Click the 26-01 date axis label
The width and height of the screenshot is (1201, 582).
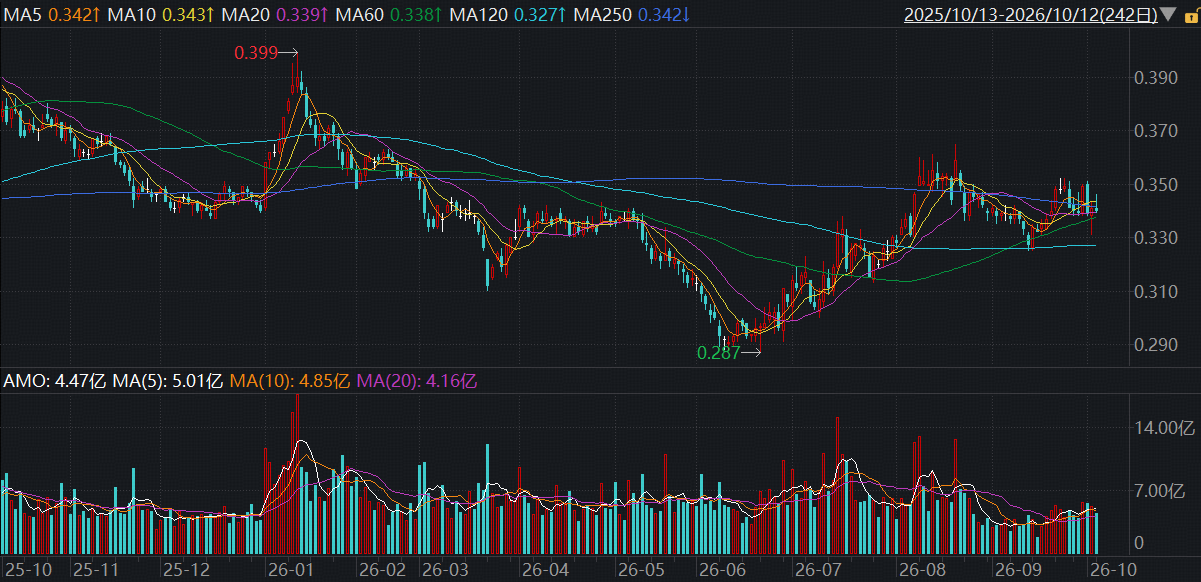[x=290, y=570]
